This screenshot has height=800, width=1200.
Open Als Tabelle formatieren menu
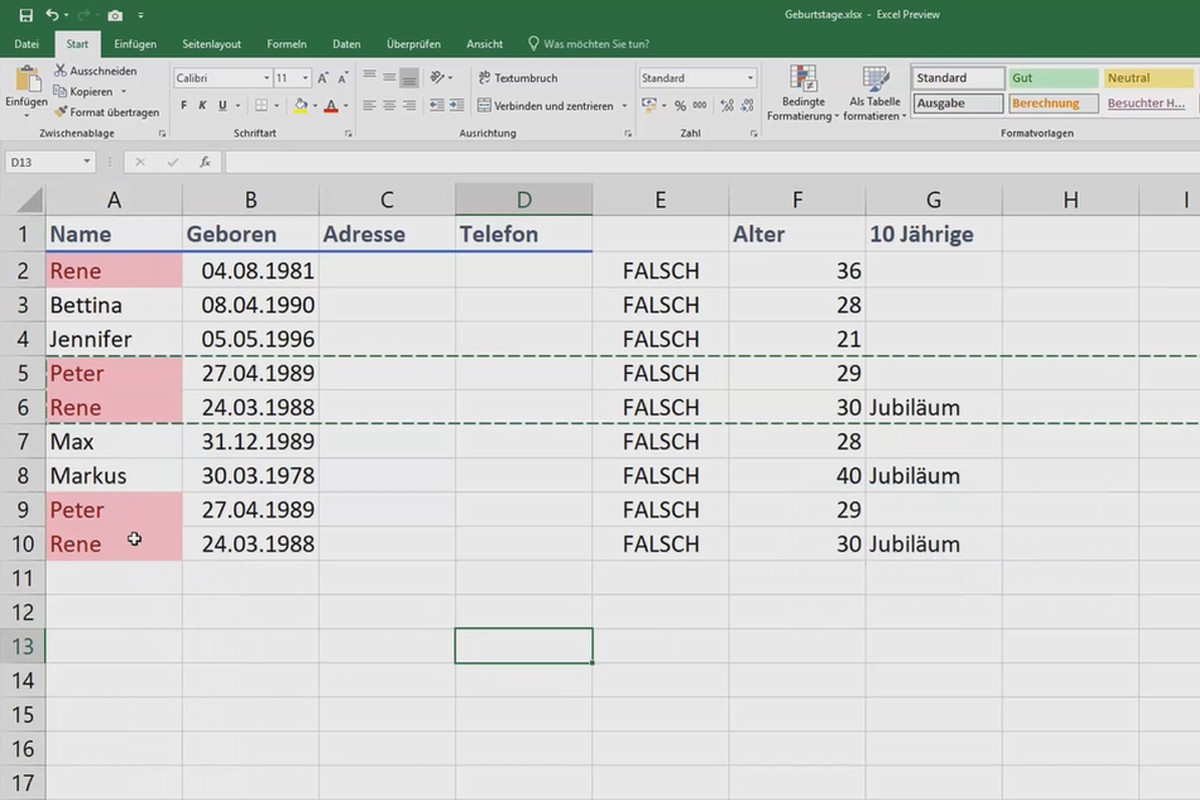[875, 93]
